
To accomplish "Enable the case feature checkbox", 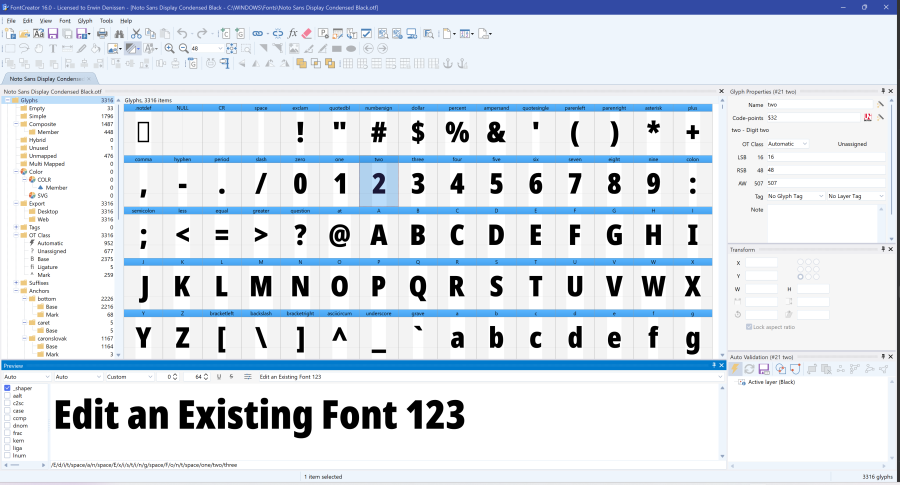I will 7,410.
